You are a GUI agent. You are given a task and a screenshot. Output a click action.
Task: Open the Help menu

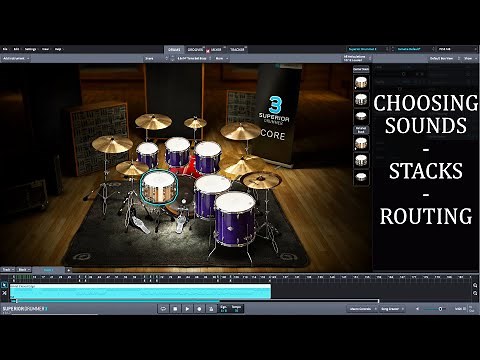pos(58,49)
